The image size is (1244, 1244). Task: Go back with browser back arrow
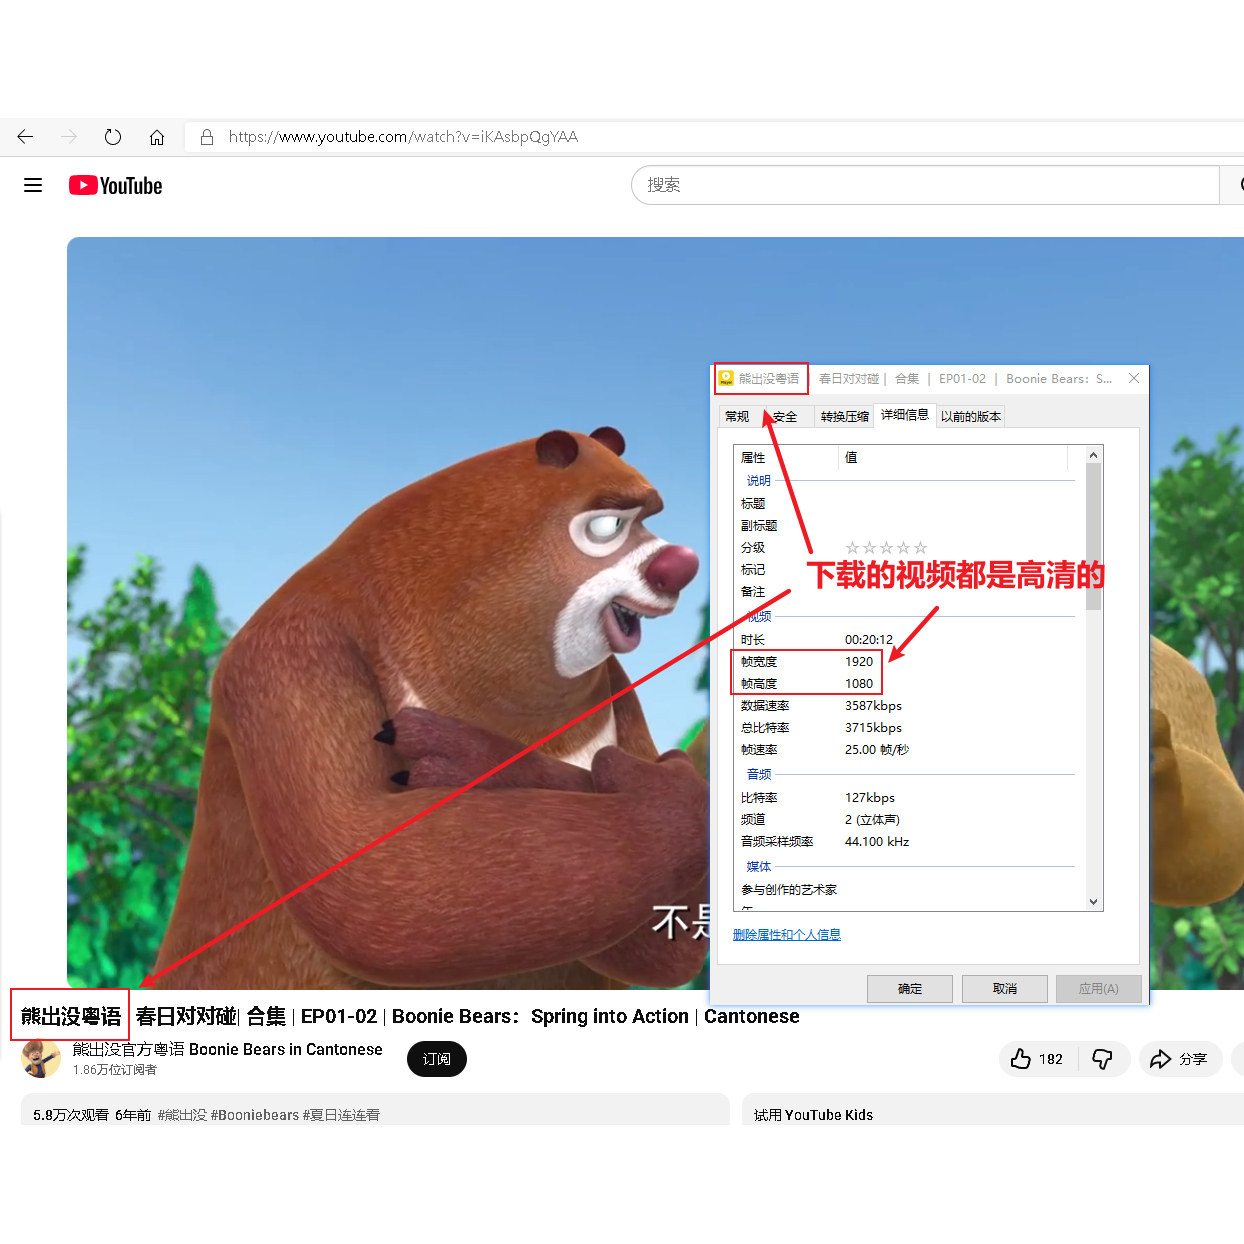25,137
